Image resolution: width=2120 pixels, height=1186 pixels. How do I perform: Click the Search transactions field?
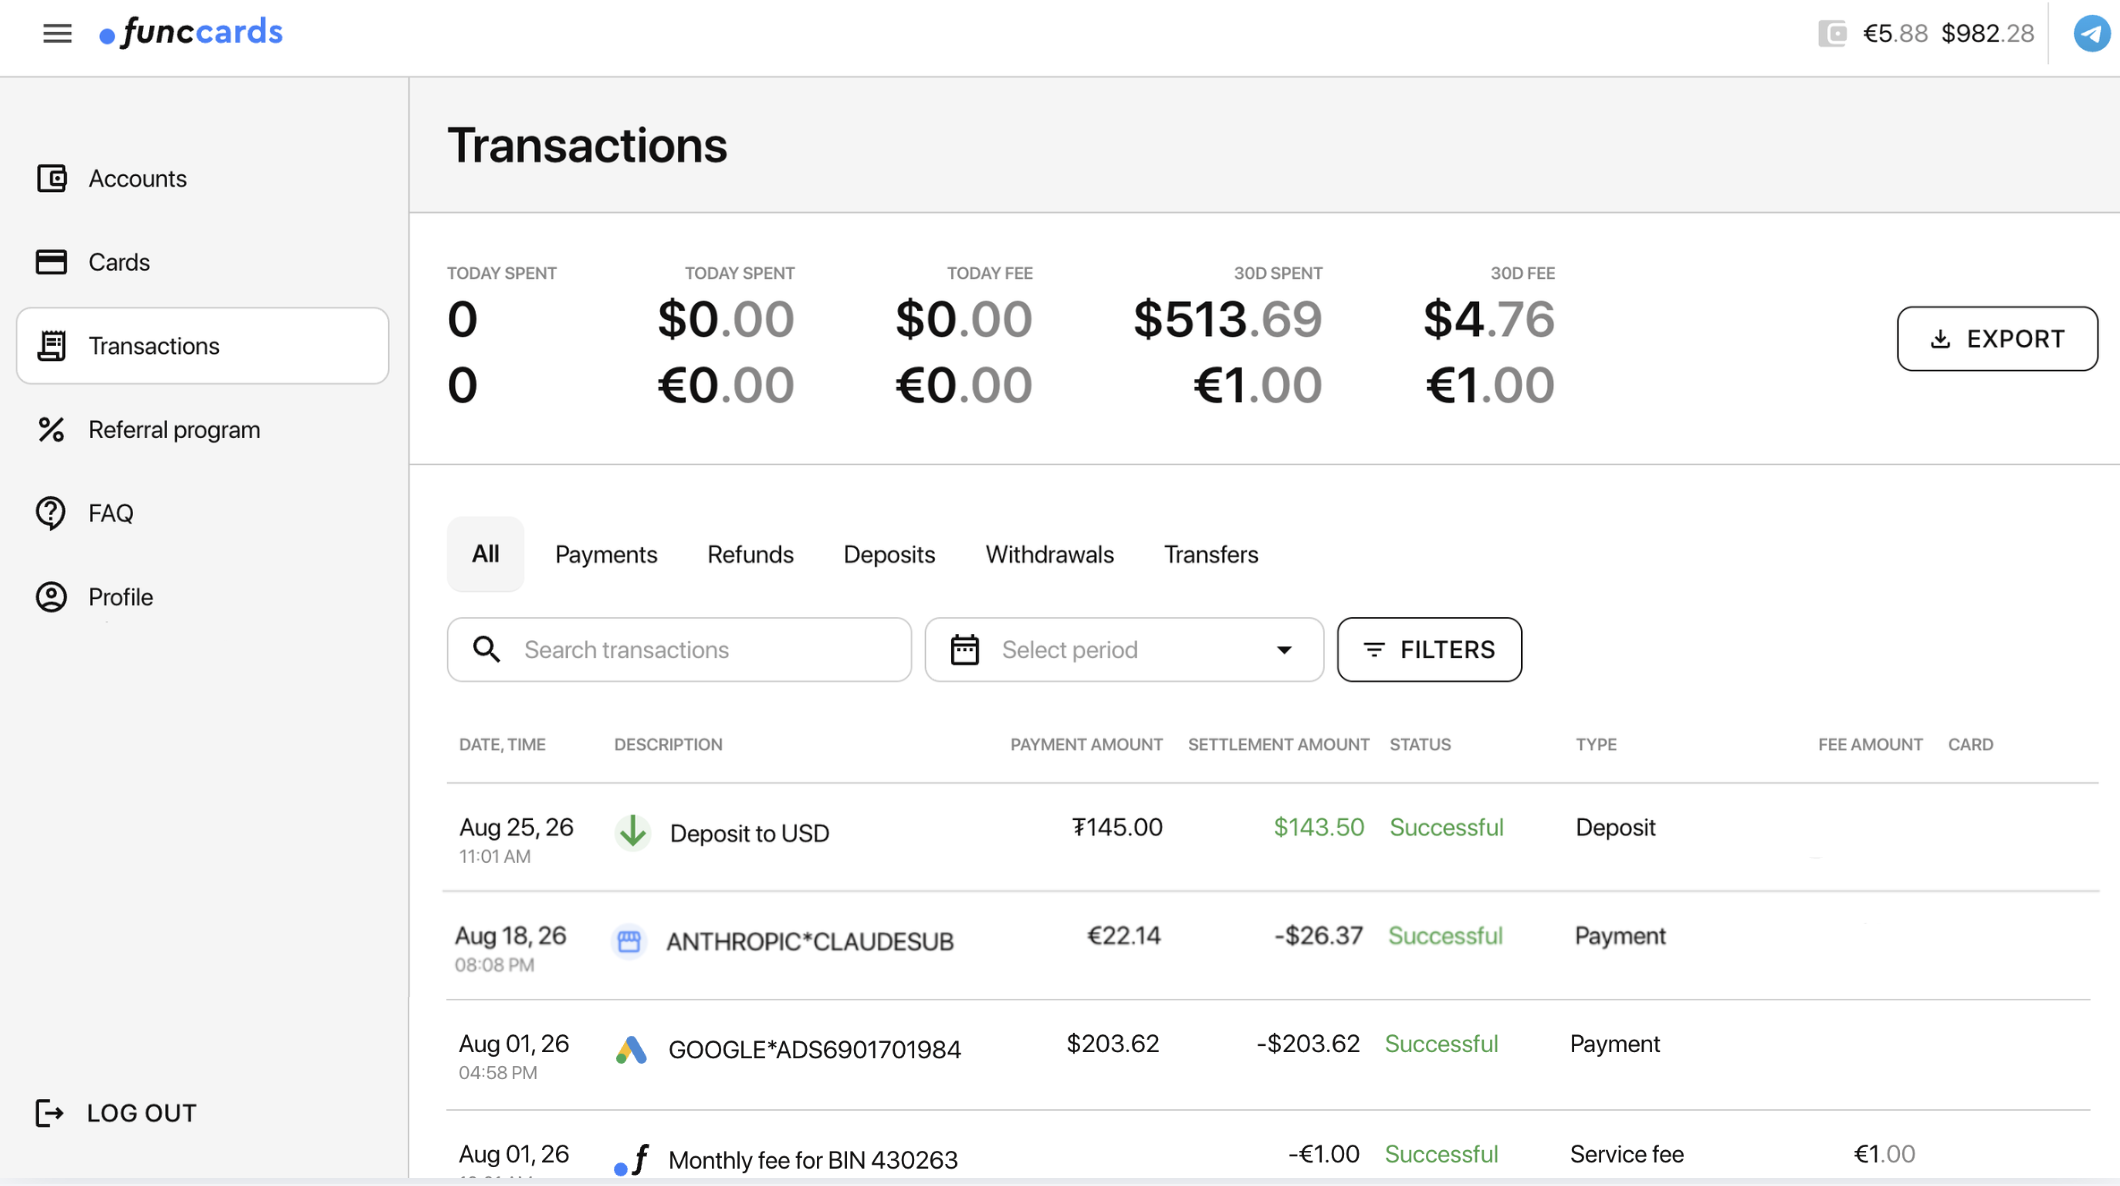click(x=679, y=650)
